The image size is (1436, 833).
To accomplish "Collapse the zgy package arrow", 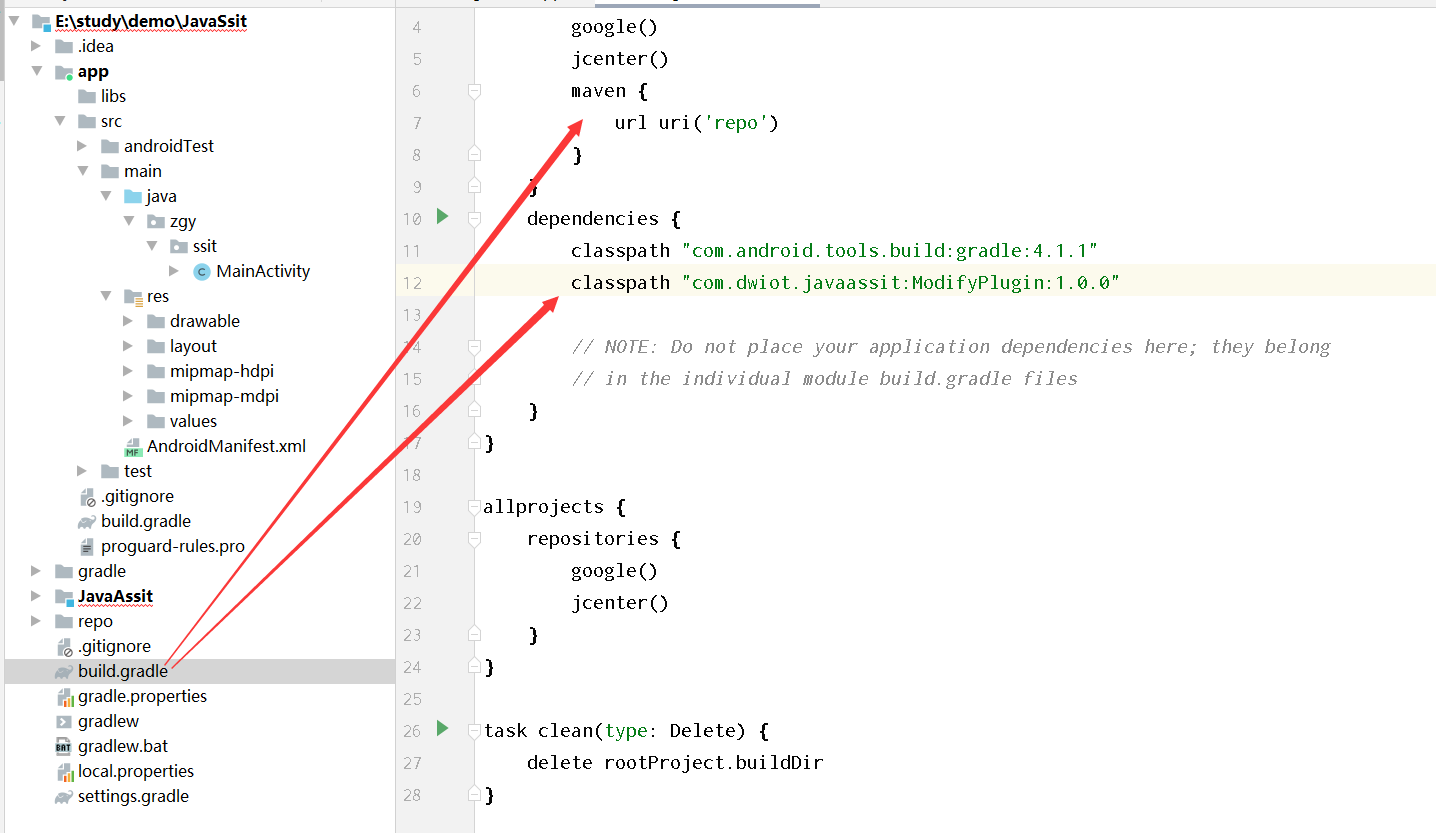I will click(129, 221).
